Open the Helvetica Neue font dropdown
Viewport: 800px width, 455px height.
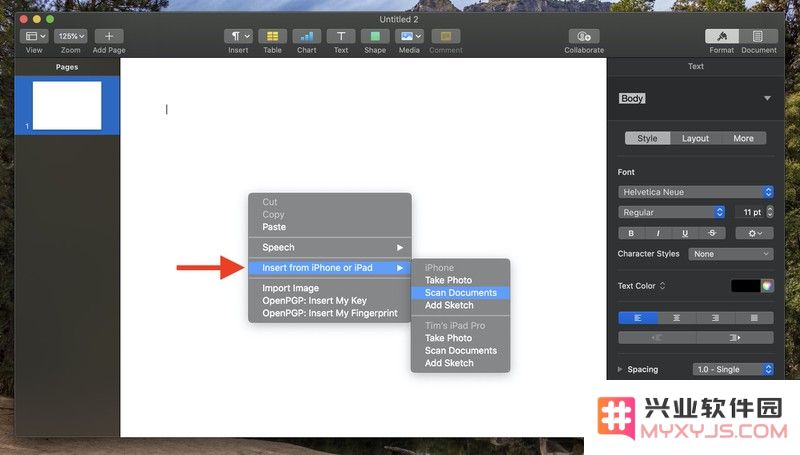tap(695, 192)
